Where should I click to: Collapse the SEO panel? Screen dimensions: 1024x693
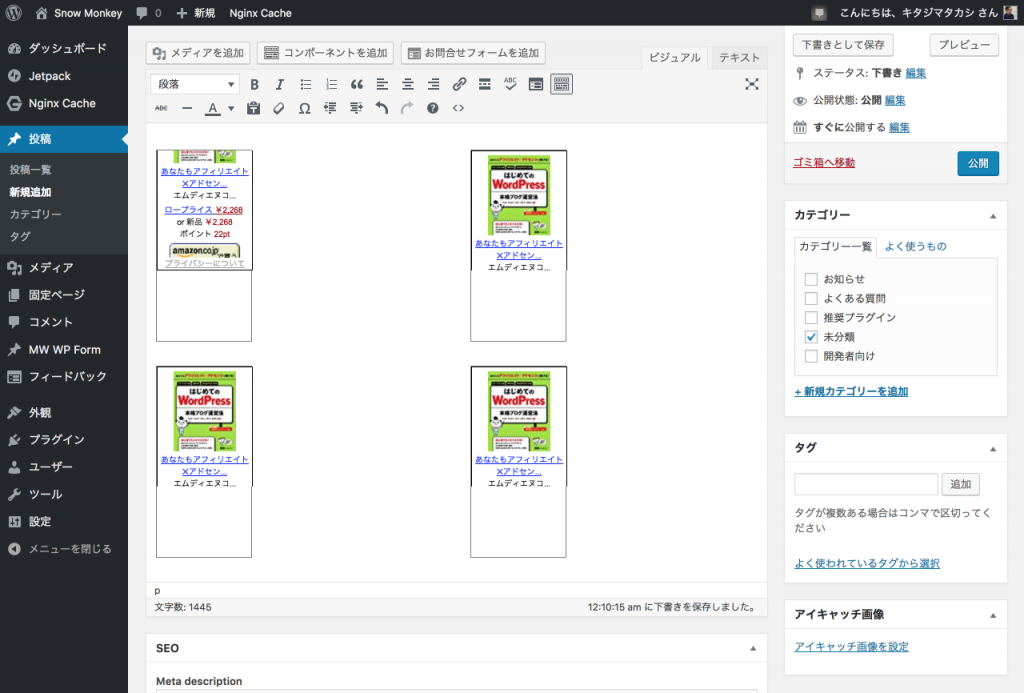[x=752, y=649]
